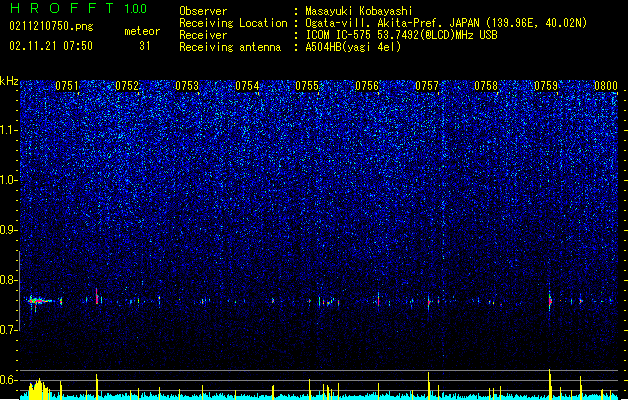The height and width of the screenshot is (400, 629).
Task: Select the file name 0211210750.png
Action: pos(51,26)
